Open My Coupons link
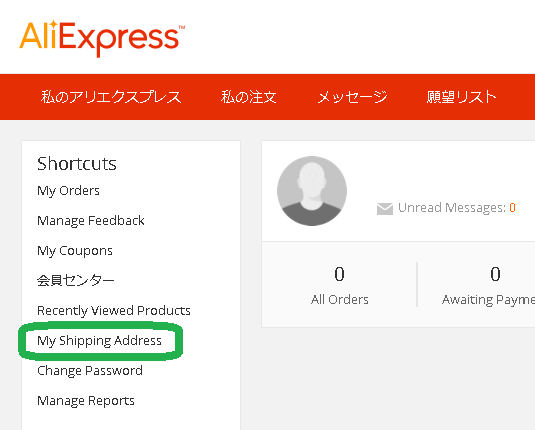 pos(75,251)
